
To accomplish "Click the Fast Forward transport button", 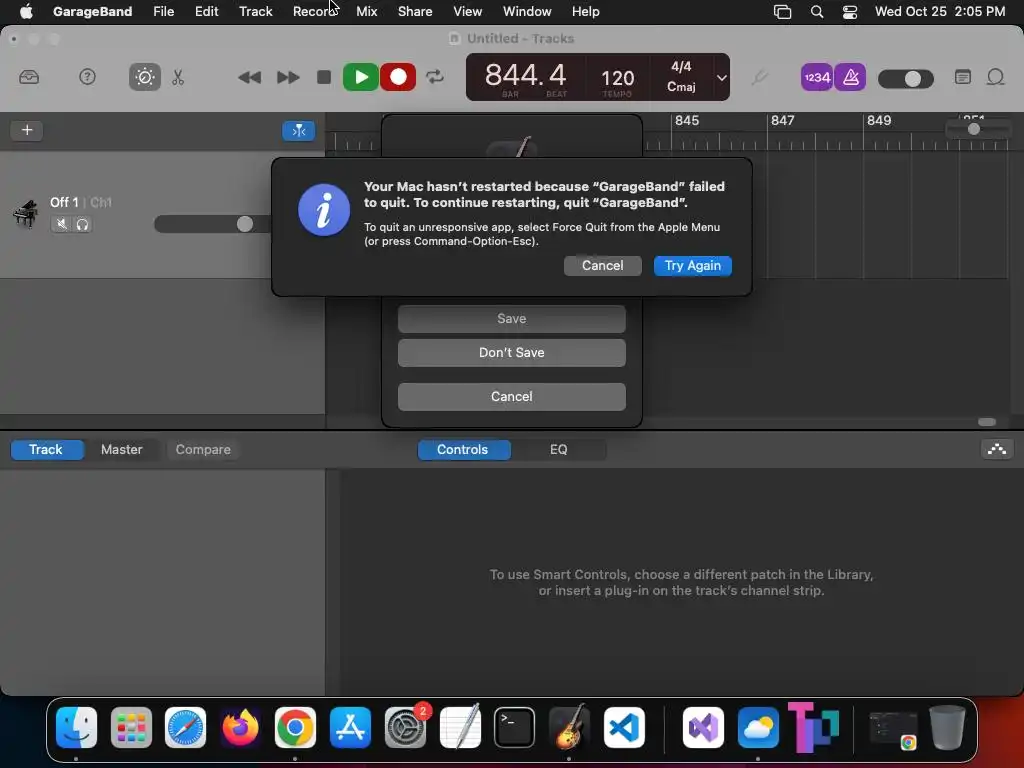I will (x=287, y=78).
